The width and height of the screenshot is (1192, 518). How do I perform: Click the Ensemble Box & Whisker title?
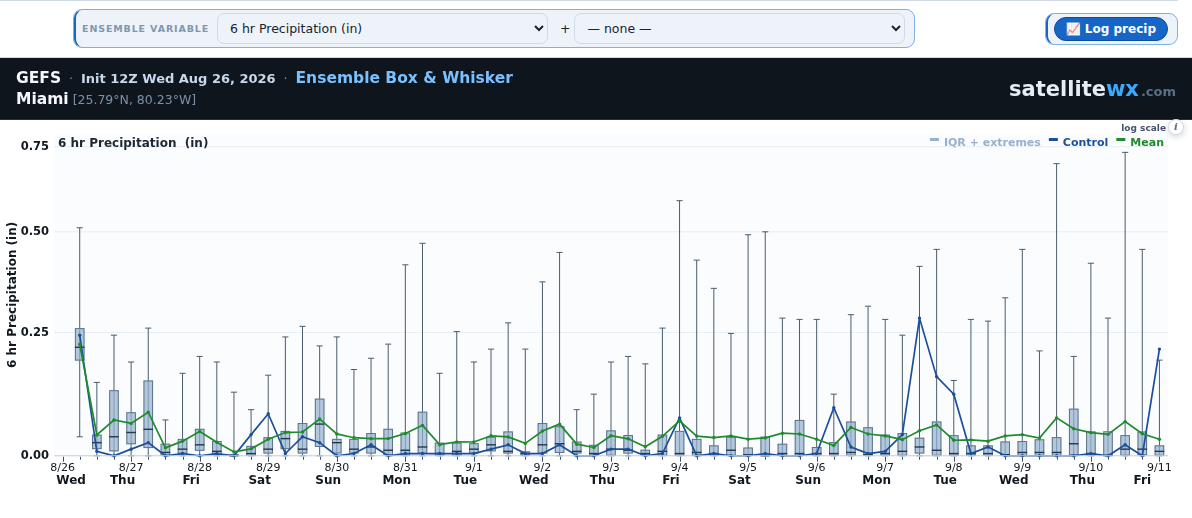pos(404,78)
